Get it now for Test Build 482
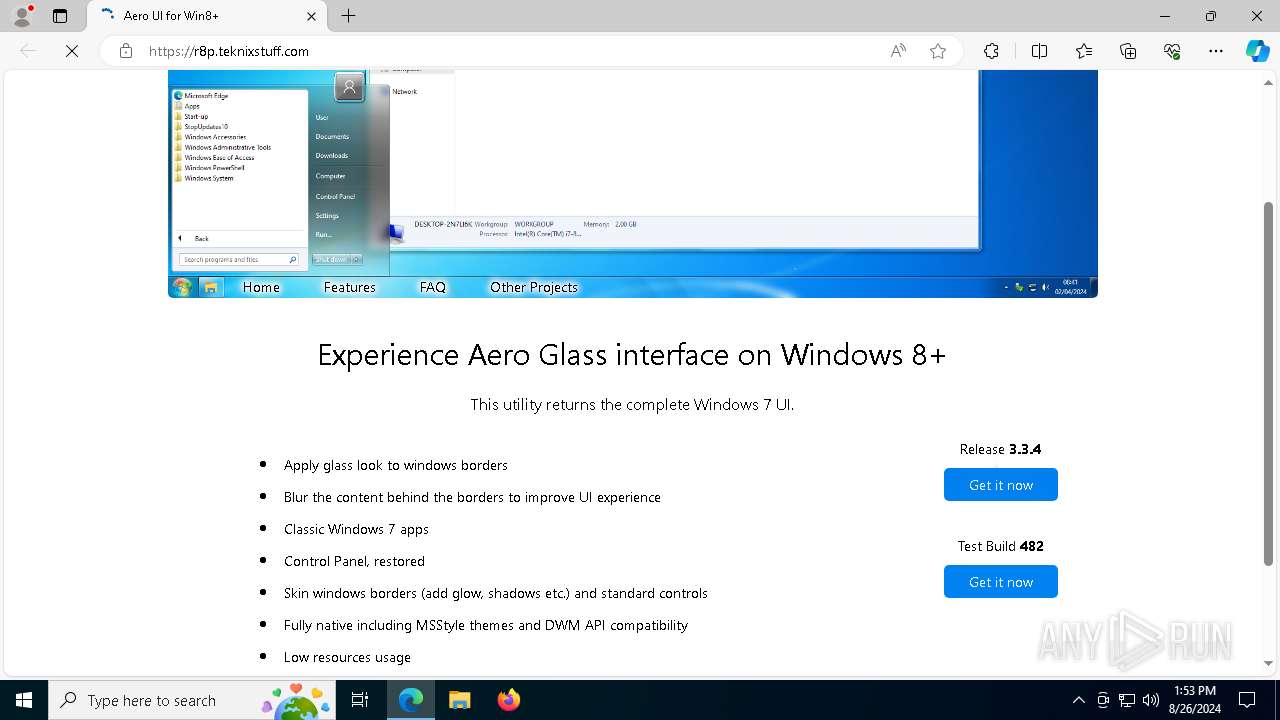The width and height of the screenshot is (1280, 720). 1001,582
